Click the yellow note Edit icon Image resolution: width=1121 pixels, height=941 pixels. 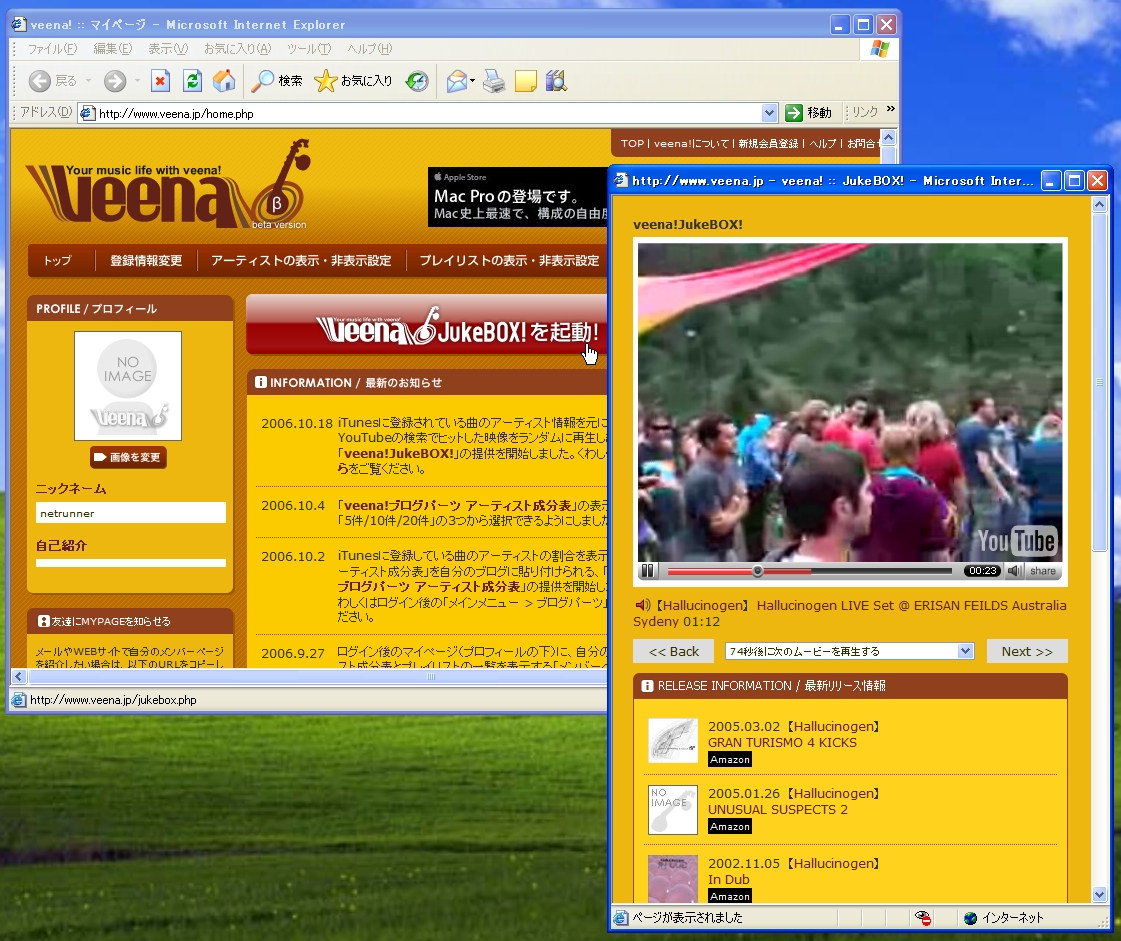525,81
